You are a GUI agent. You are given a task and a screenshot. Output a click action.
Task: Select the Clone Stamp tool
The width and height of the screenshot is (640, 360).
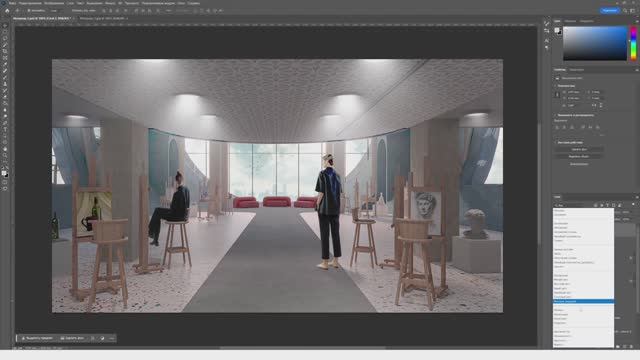coord(5,84)
